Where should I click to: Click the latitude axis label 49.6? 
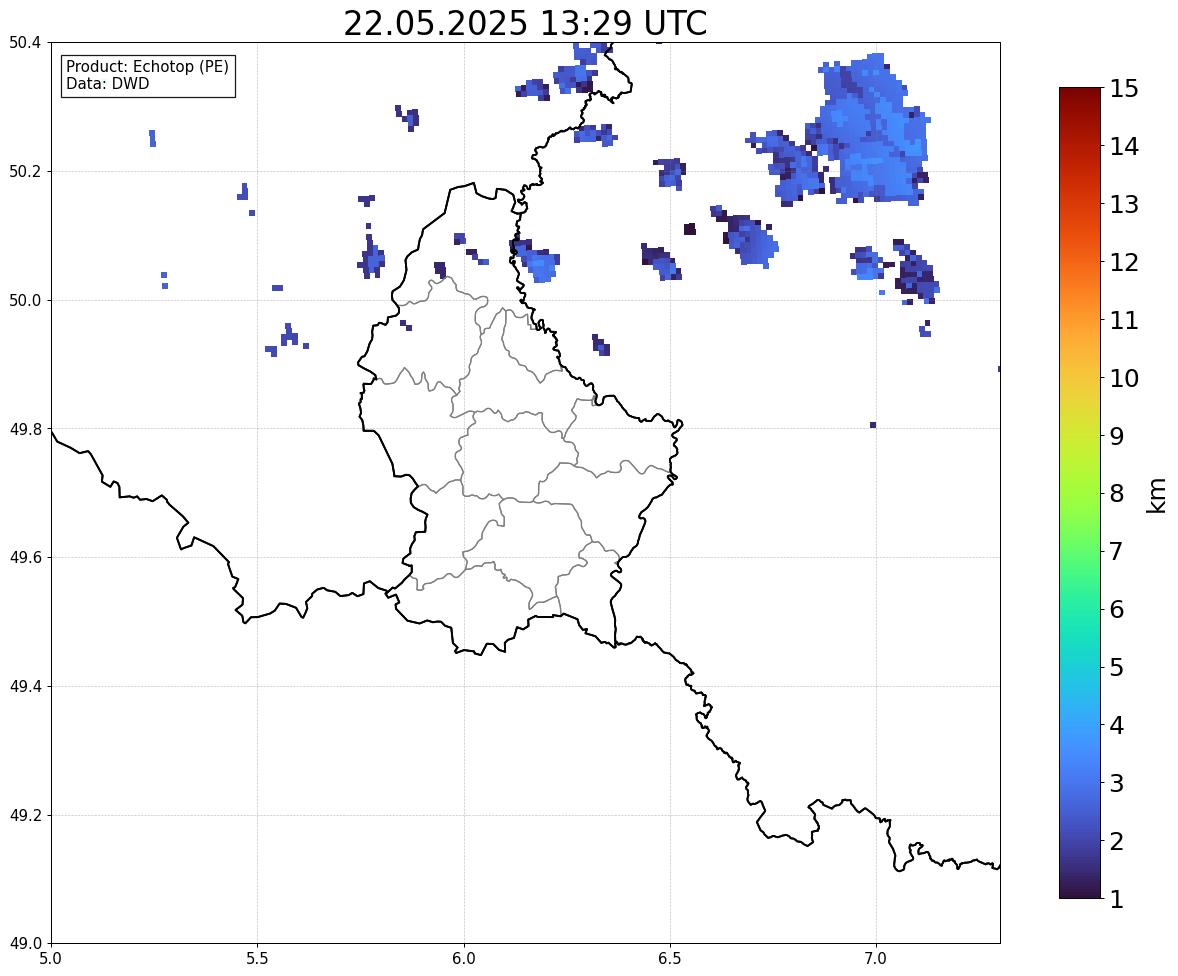25,557
